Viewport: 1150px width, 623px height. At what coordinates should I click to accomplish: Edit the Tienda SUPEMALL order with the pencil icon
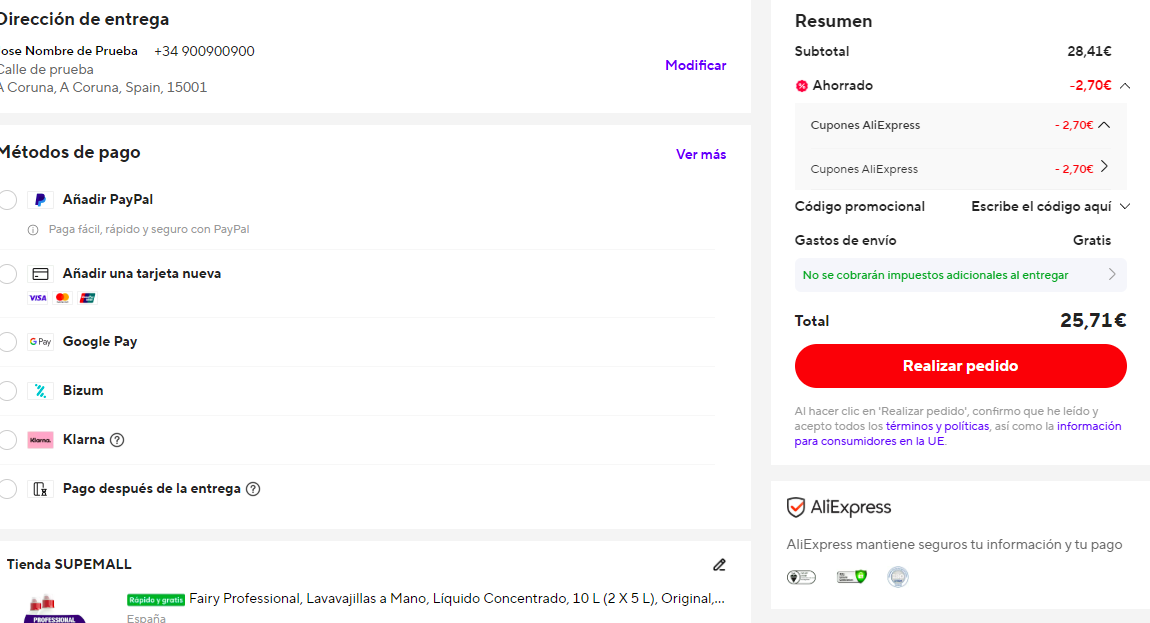[719, 564]
